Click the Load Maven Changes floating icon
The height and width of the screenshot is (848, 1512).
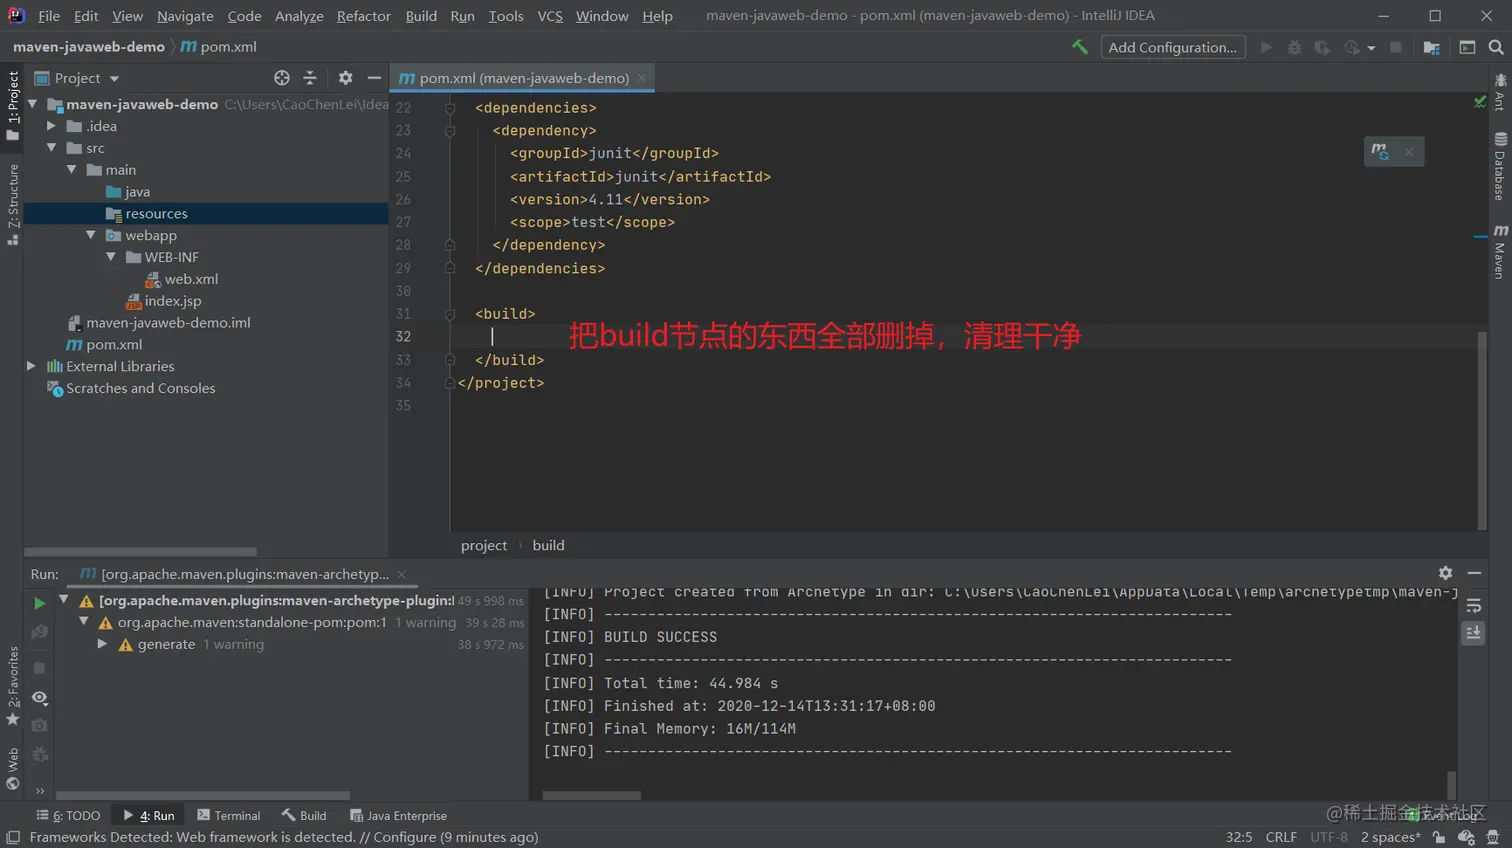click(x=1381, y=152)
